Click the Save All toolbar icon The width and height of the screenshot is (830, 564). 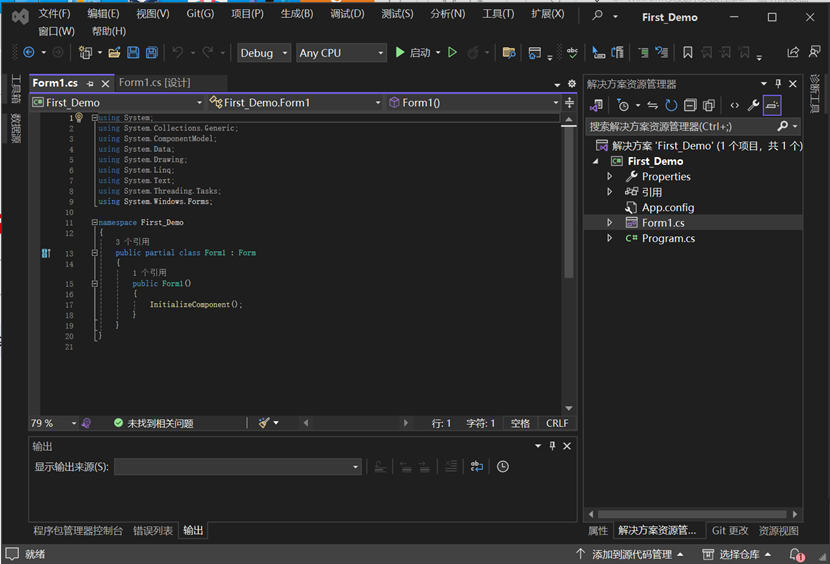(152, 52)
